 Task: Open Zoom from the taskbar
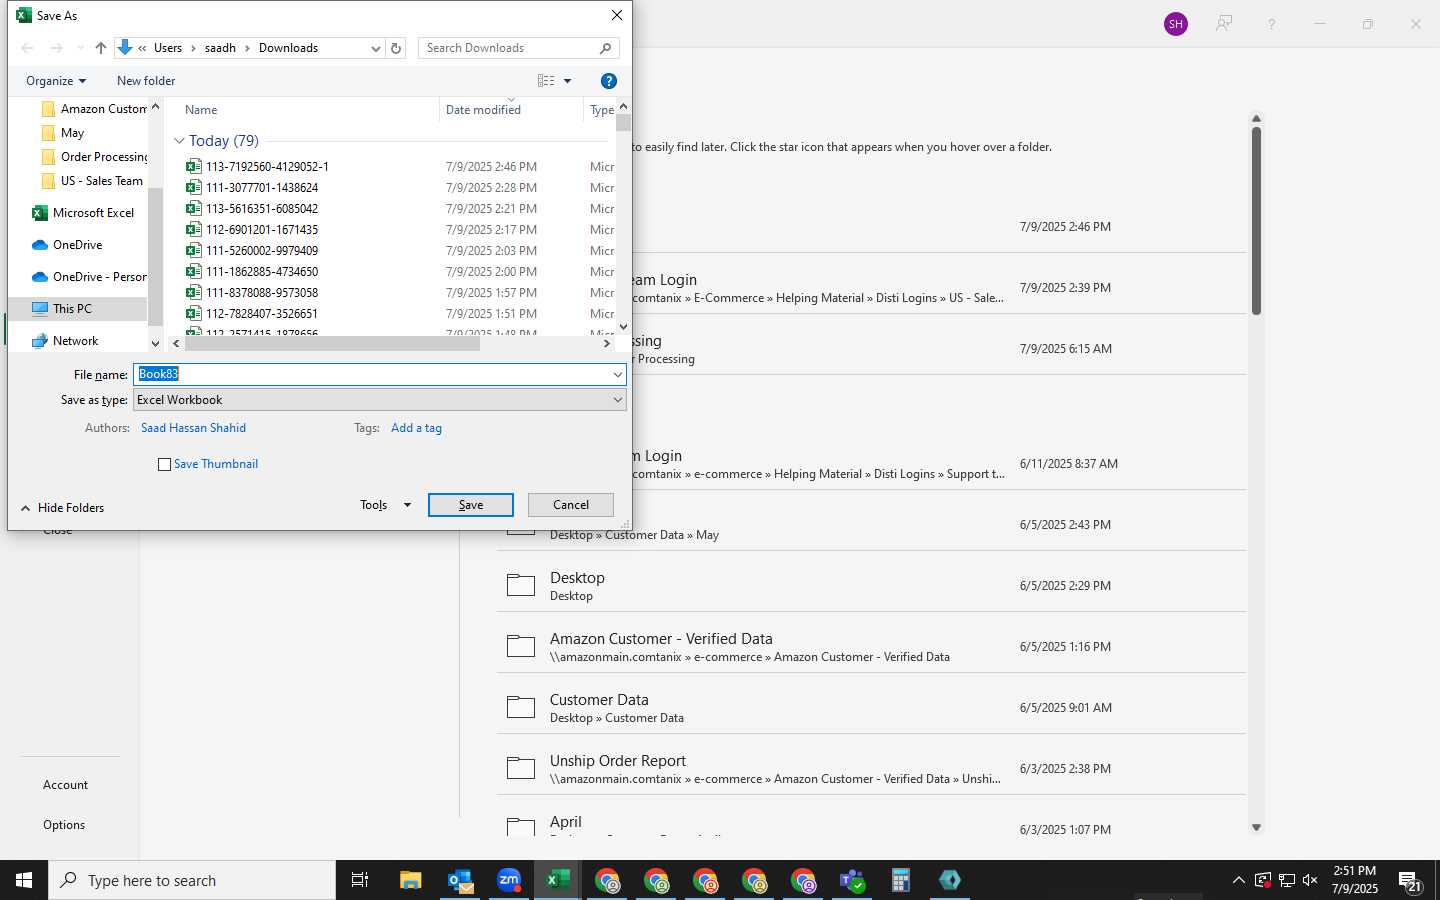[x=509, y=880]
